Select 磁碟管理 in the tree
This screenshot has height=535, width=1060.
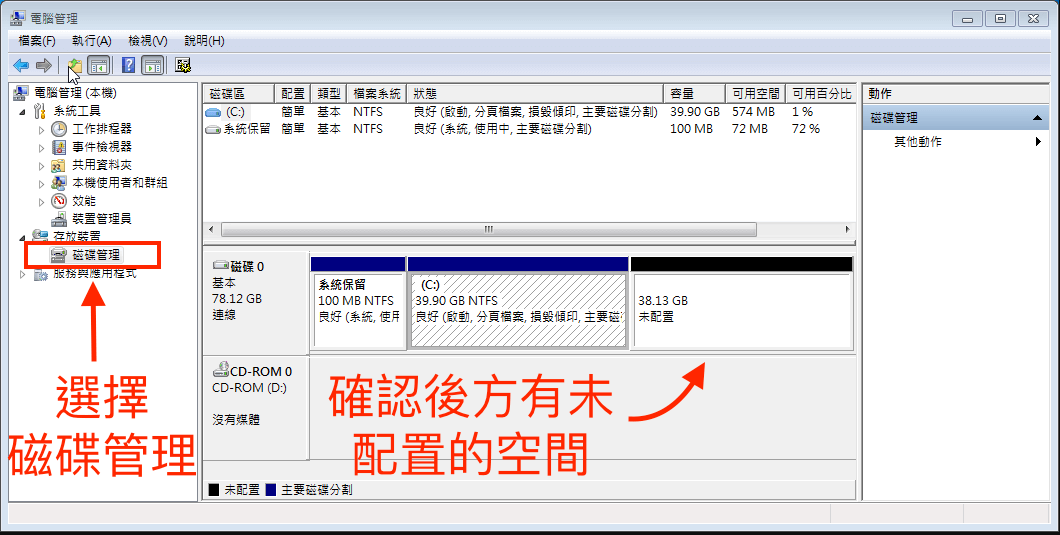[x=96, y=254]
